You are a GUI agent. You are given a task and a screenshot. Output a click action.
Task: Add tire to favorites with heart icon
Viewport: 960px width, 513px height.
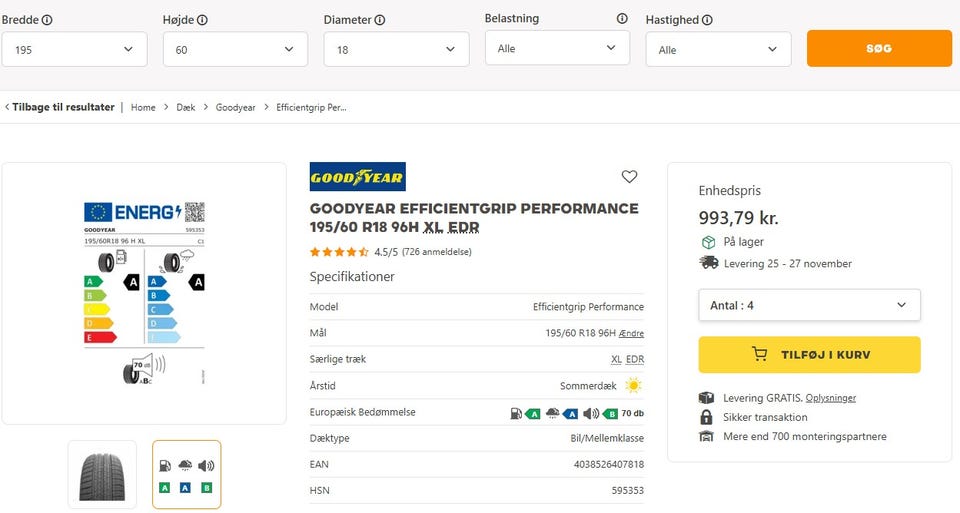tap(629, 177)
